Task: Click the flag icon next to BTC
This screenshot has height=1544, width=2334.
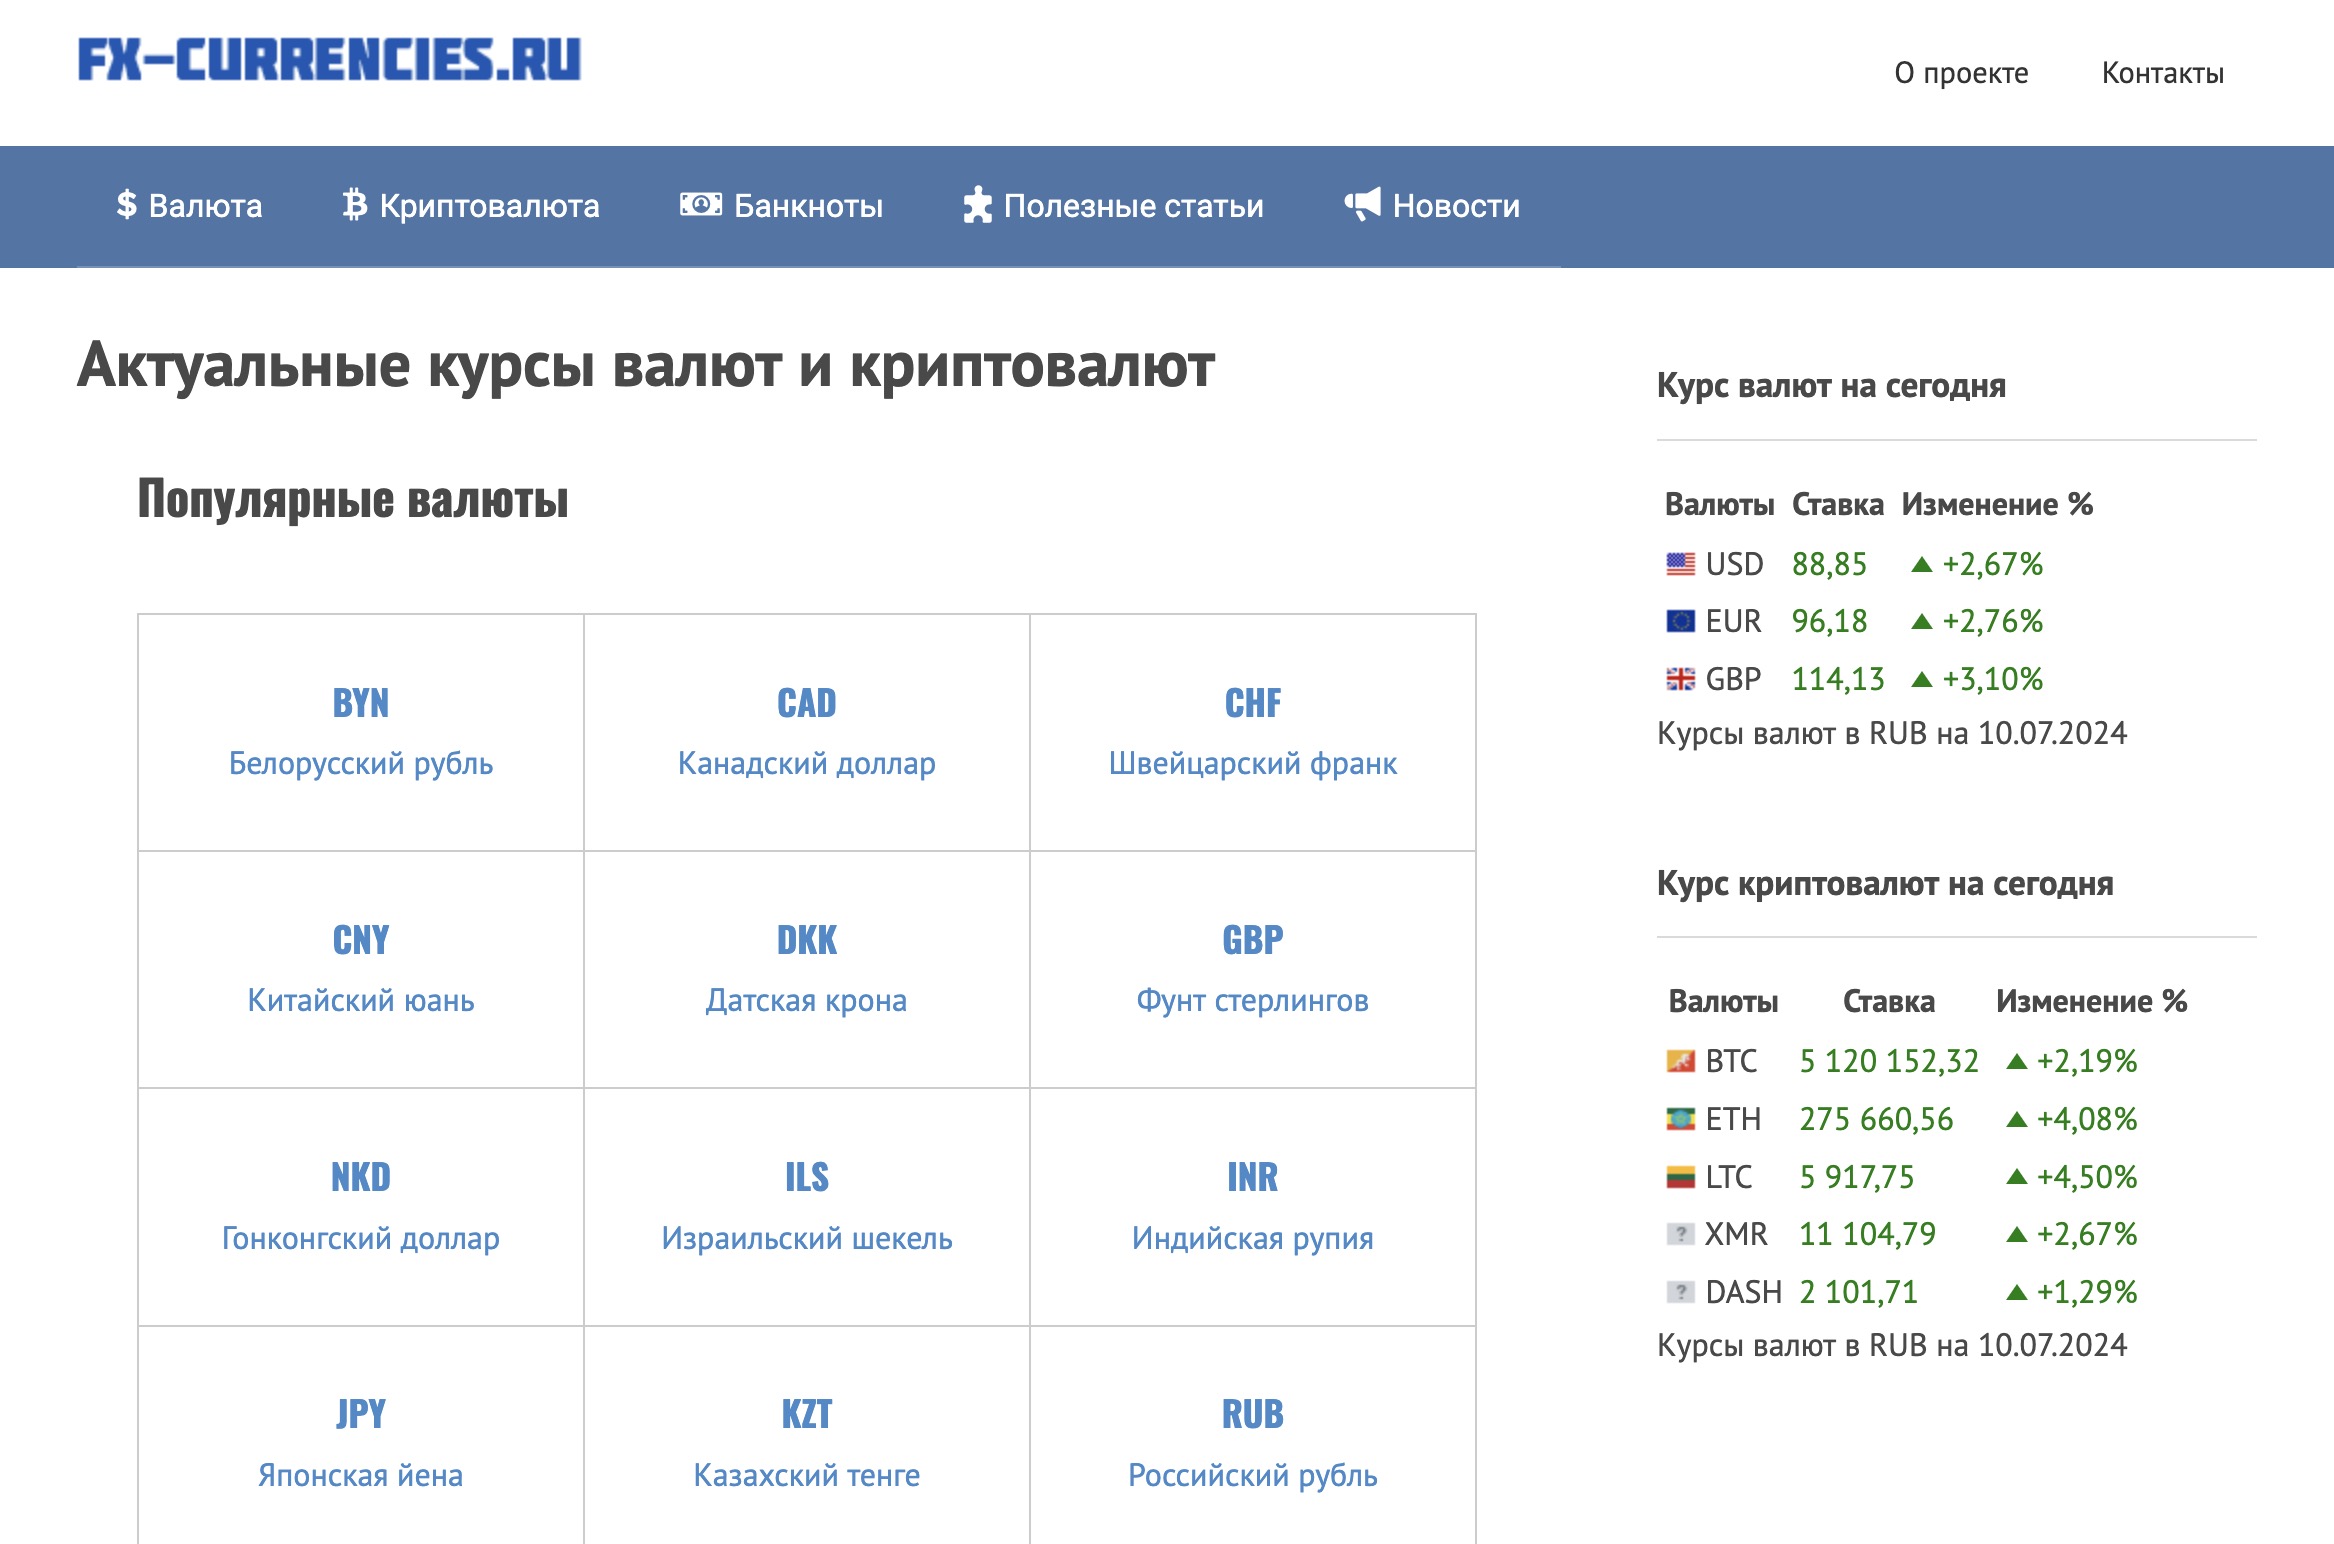Action: click(1681, 1061)
